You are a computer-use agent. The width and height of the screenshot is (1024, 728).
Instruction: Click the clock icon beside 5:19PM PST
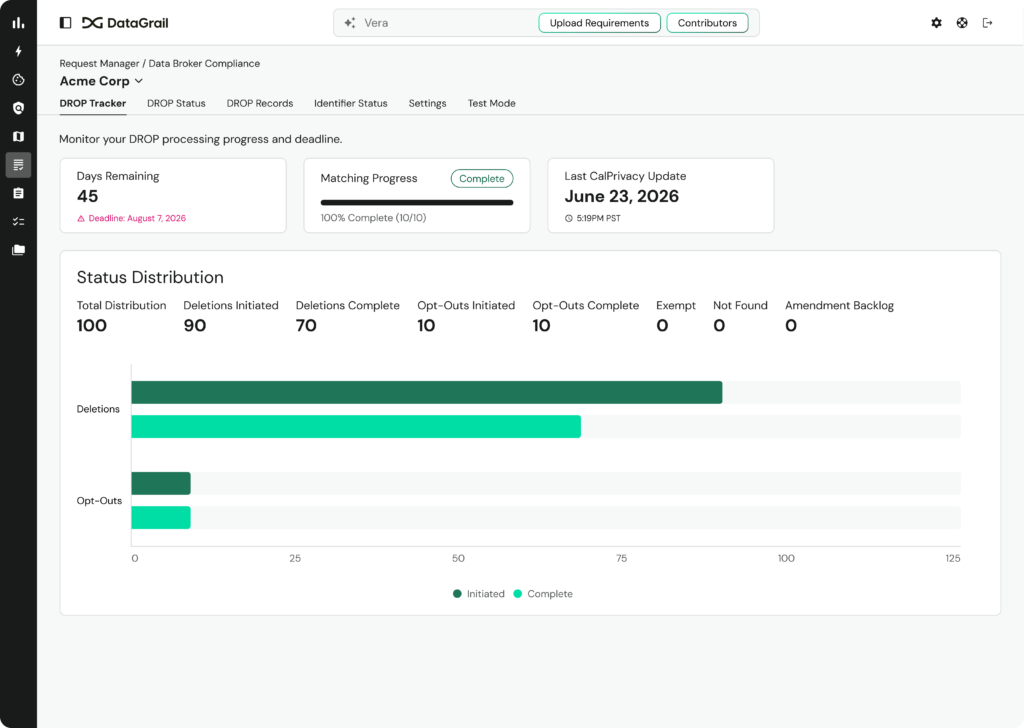569,219
